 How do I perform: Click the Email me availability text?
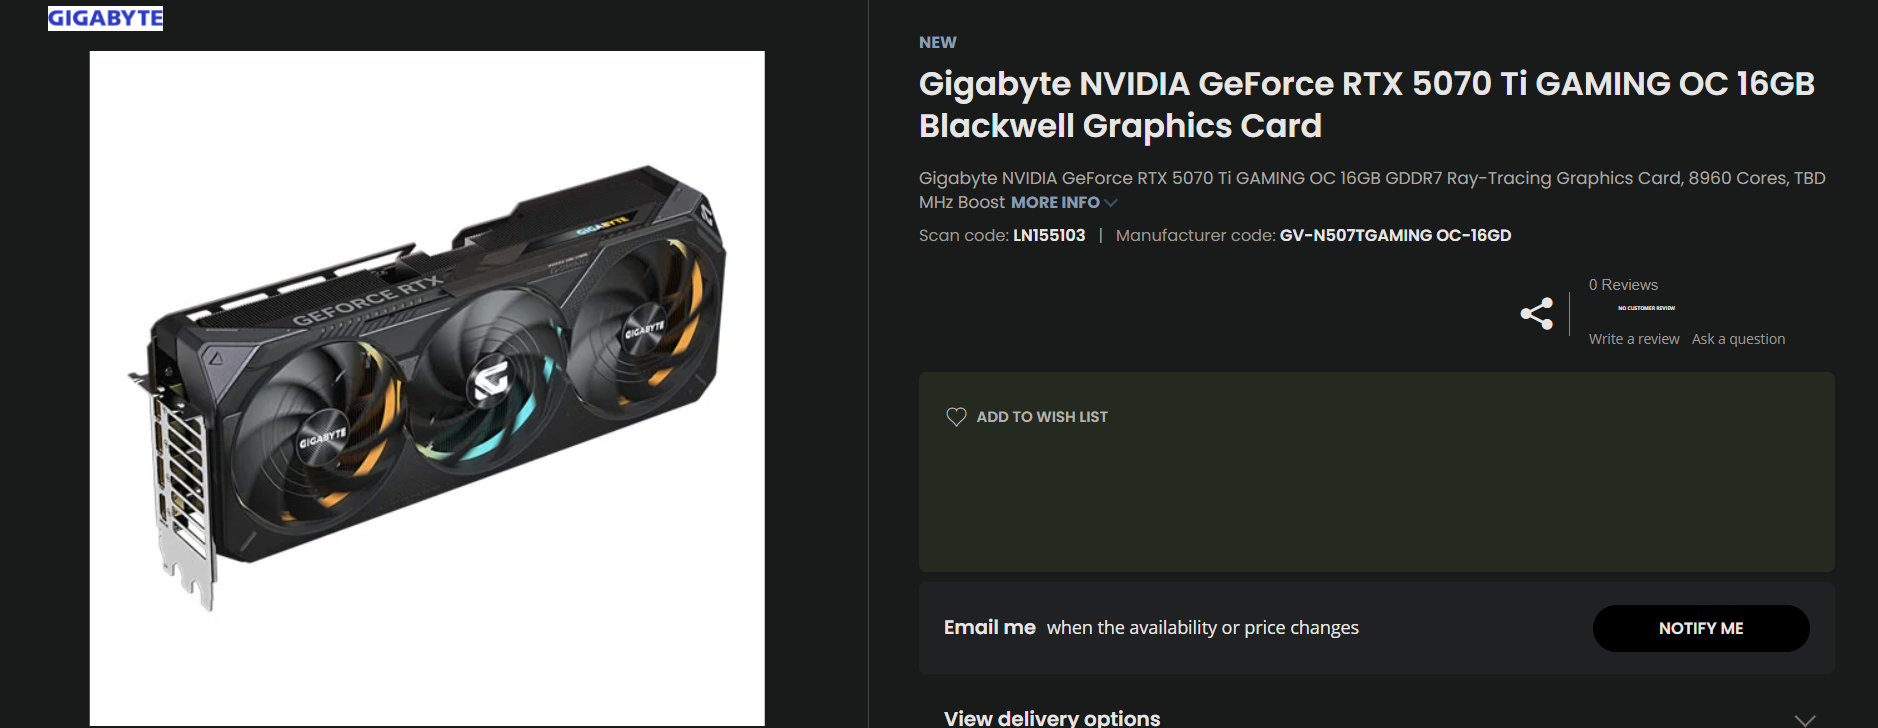[1151, 627]
